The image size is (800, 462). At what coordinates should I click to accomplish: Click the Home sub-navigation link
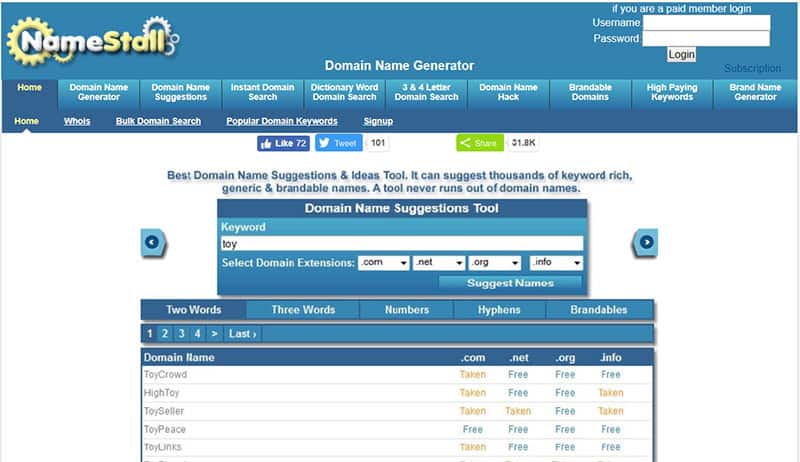pyautogui.click(x=27, y=121)
